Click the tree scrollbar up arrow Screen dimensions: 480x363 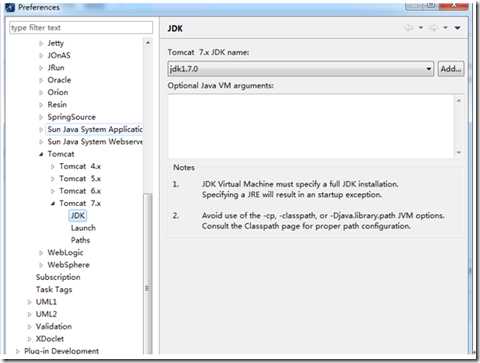148,43
